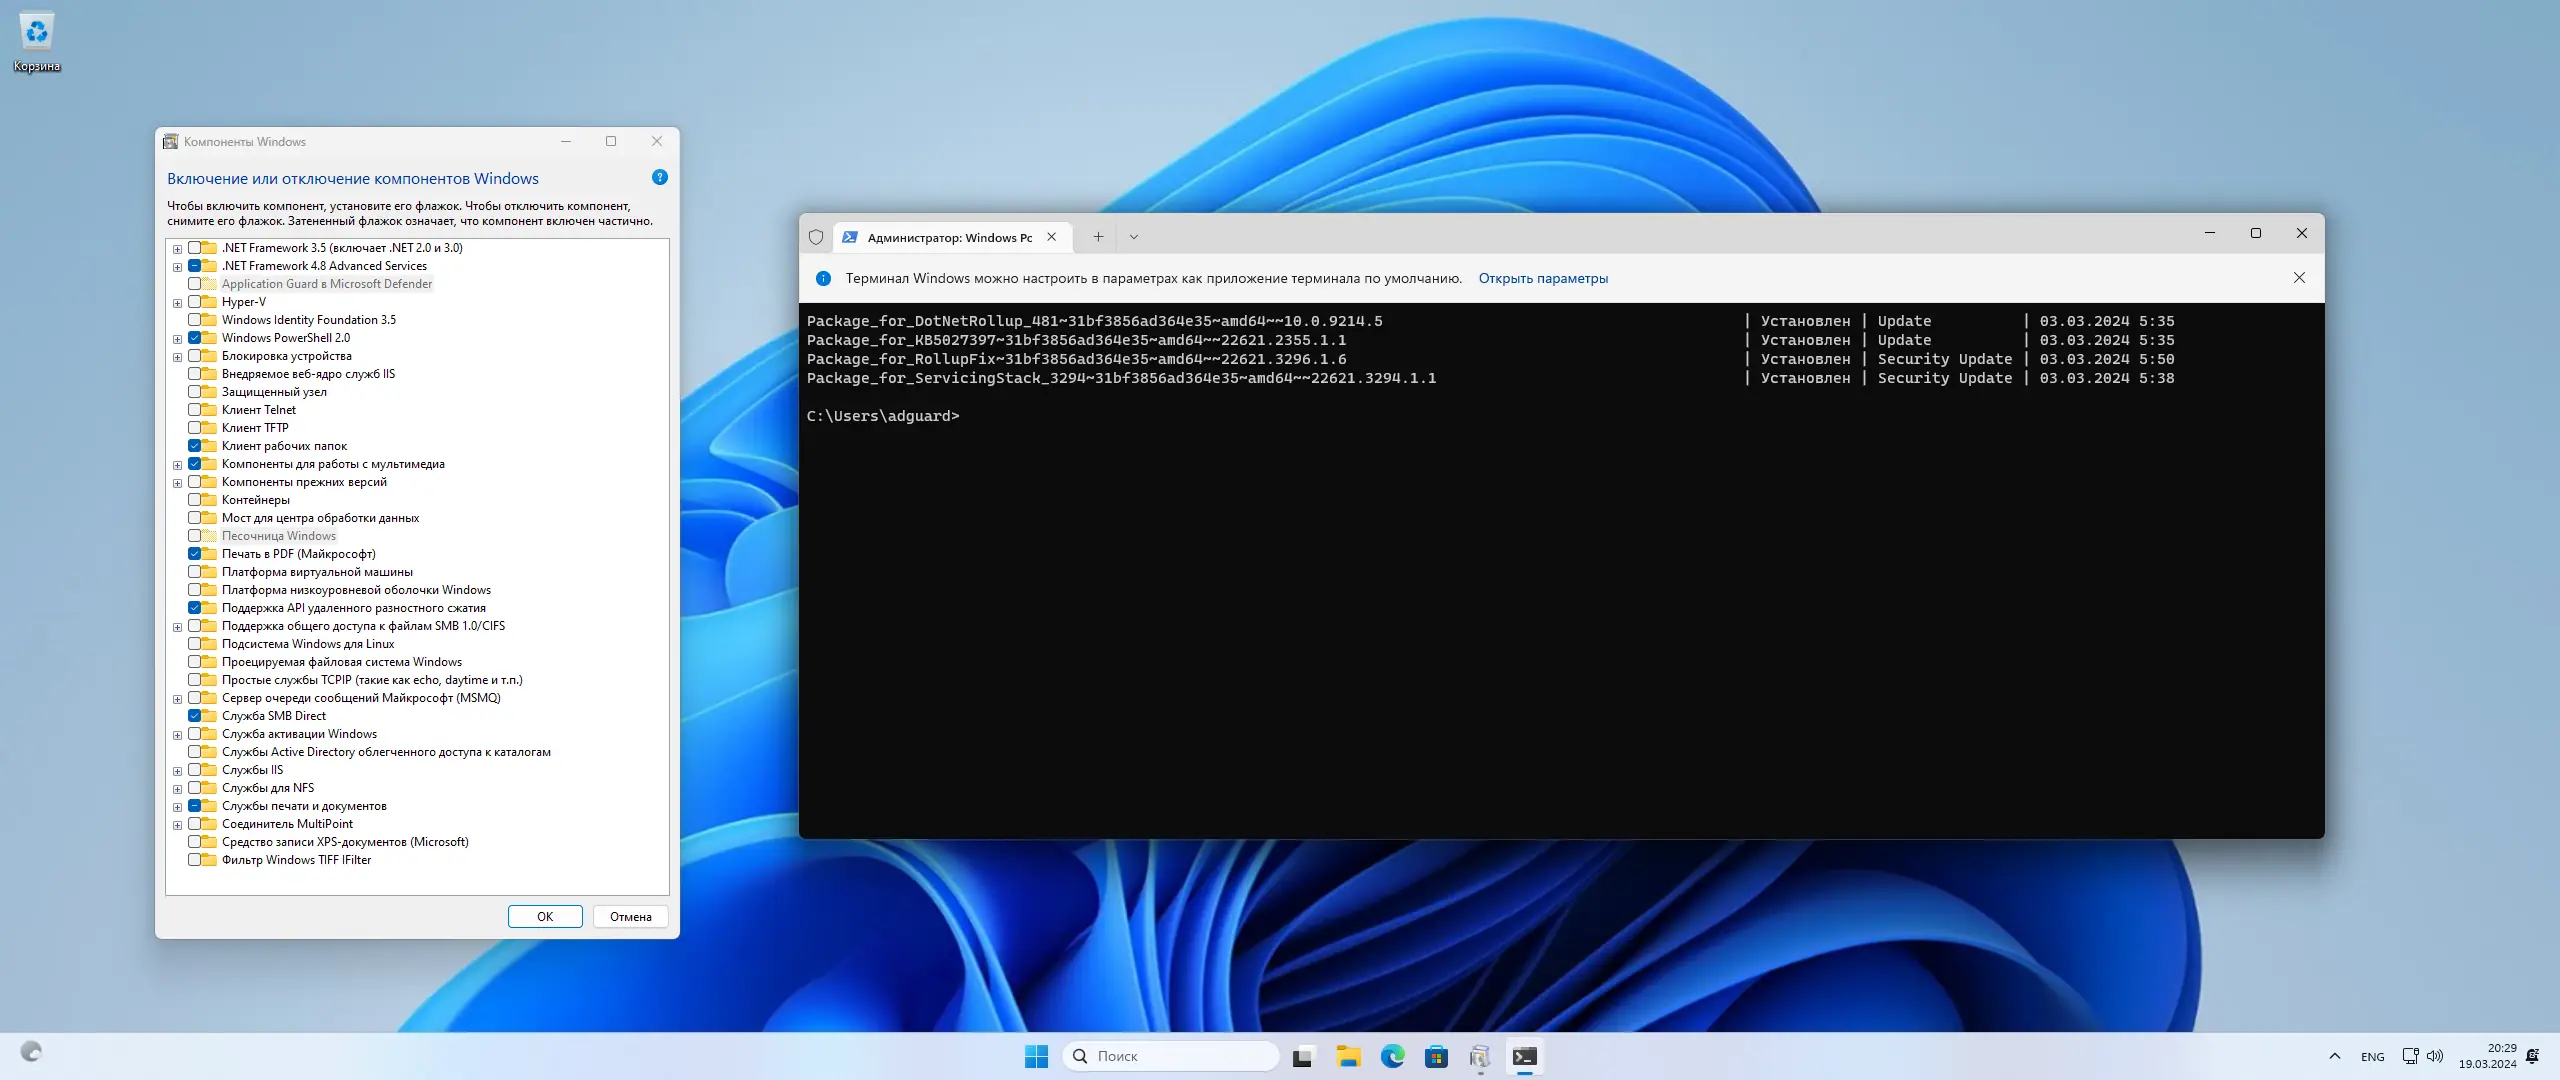Open File Explorer from taskbar
This screenshot has height=1080, width=2560.
[x=1348, y=1056]
